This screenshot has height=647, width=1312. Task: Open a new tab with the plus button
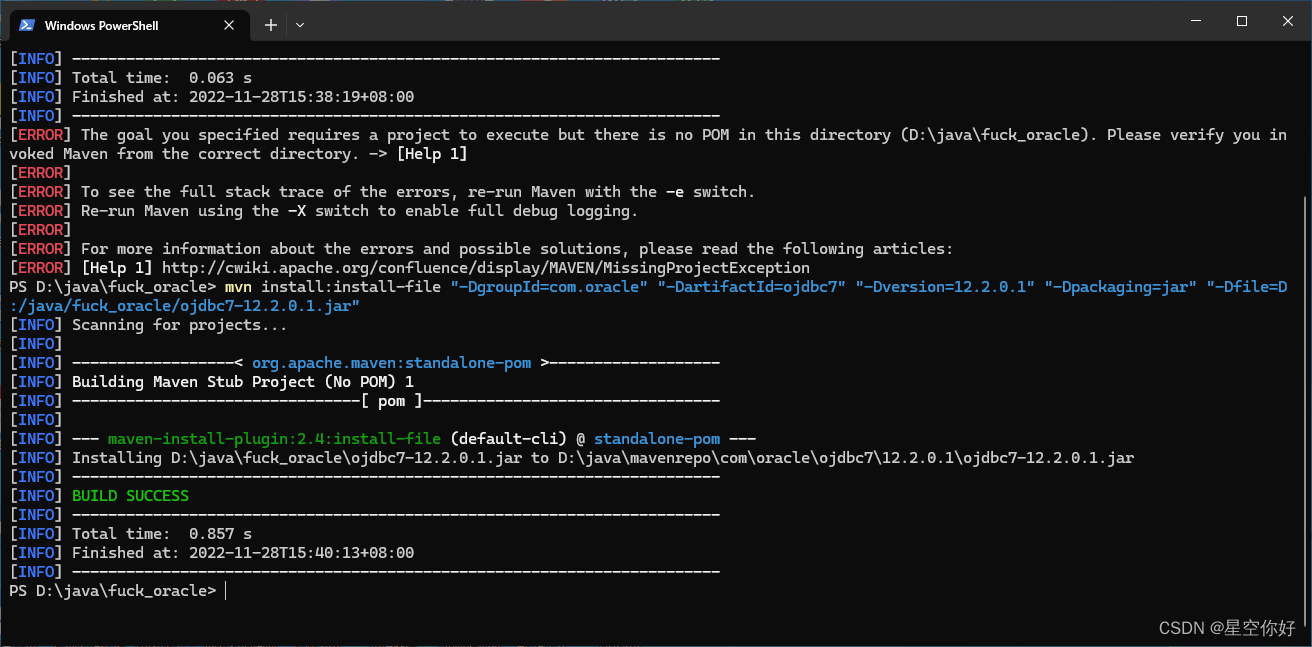(271, 25)
